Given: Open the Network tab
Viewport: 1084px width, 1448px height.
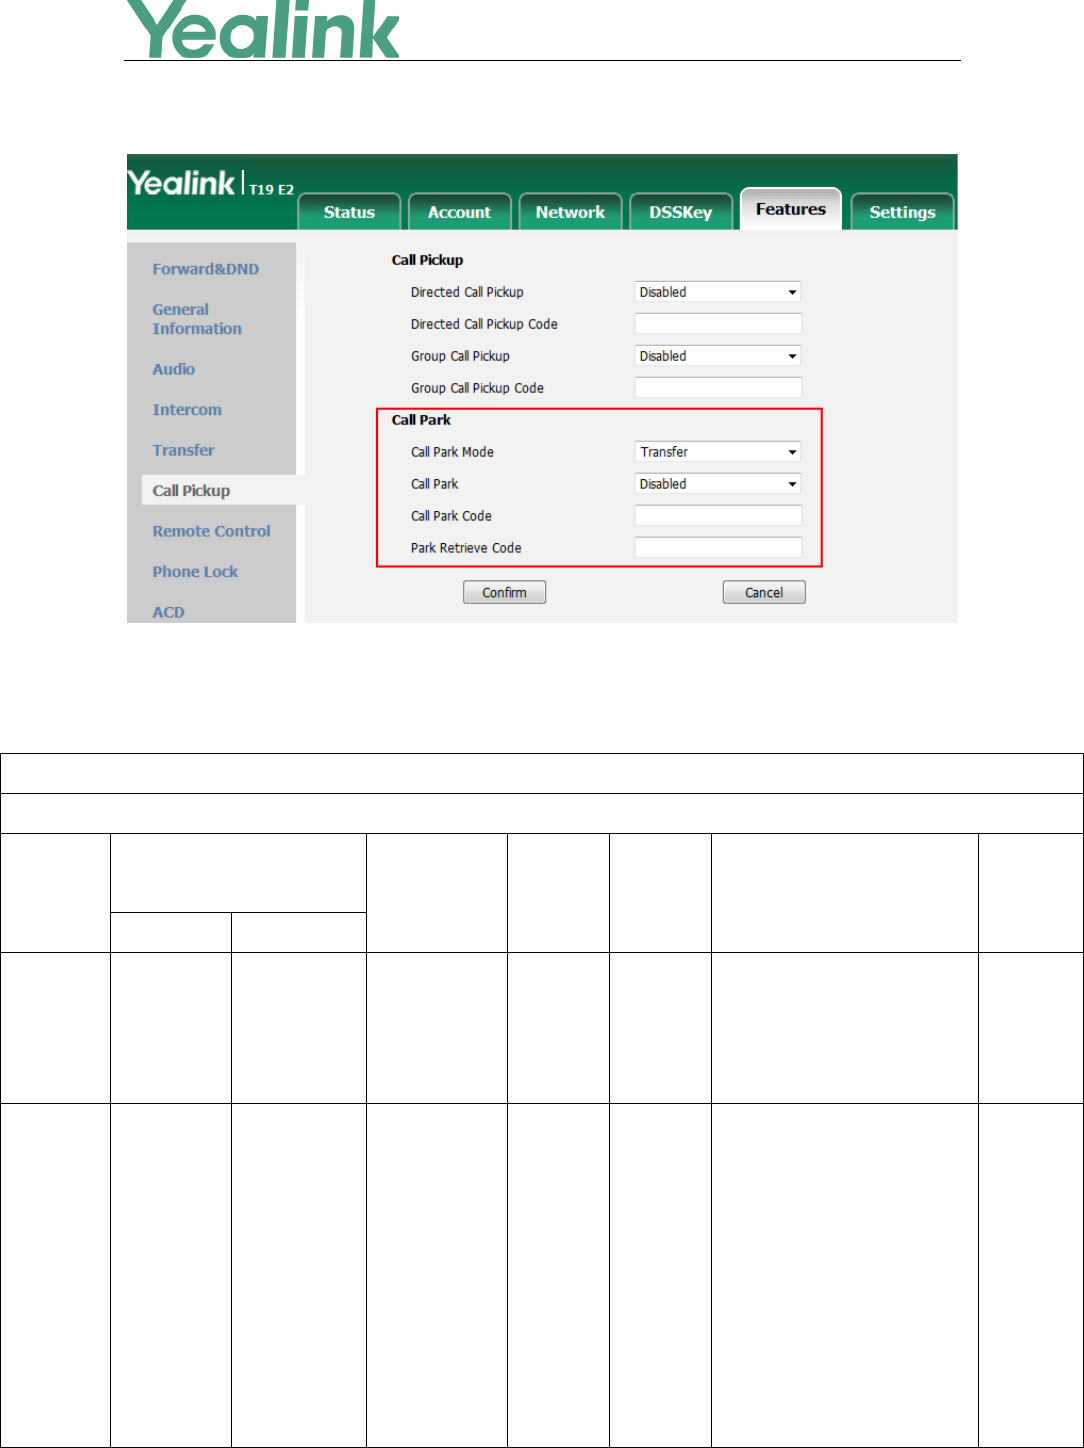Looking at the screenshot, I should pos(570,212).
